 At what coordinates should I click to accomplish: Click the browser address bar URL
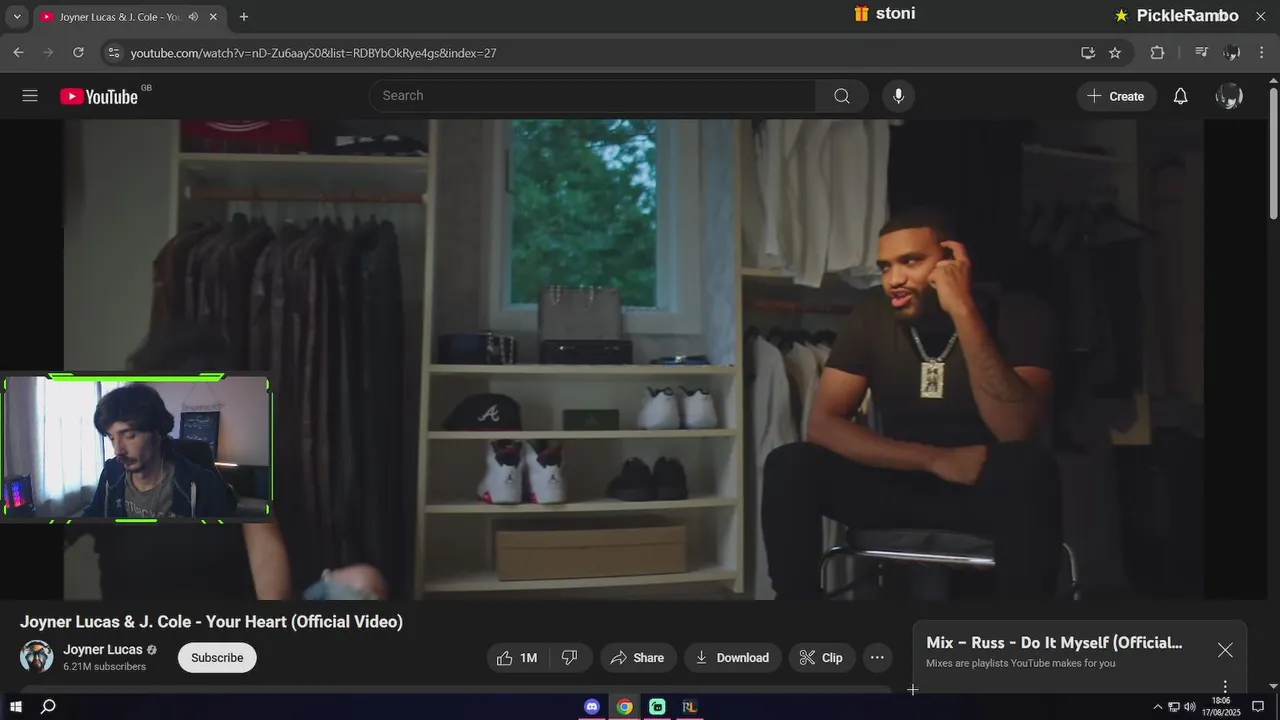pyautogui.click(x=313, y=53)
